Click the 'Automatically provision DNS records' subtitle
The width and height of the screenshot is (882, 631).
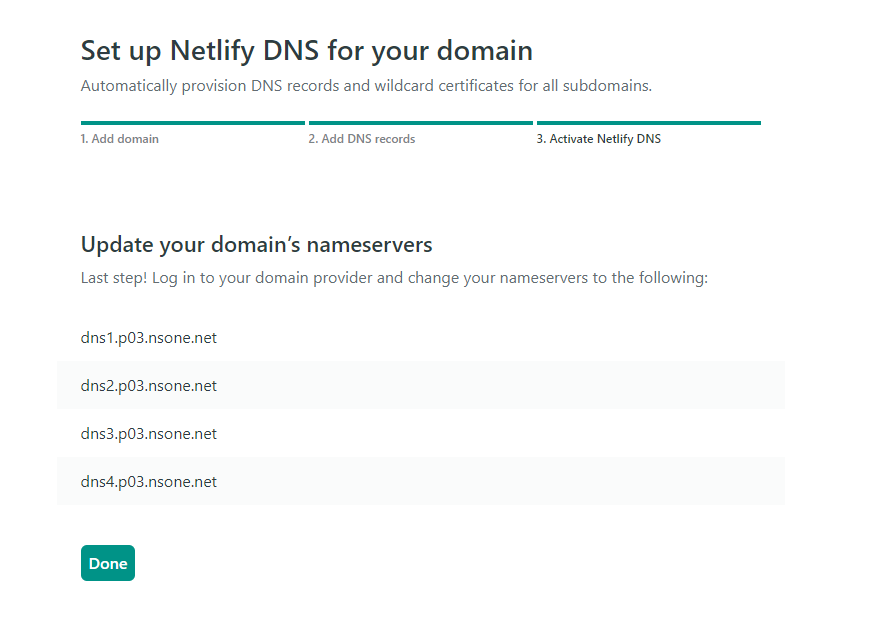366,85
